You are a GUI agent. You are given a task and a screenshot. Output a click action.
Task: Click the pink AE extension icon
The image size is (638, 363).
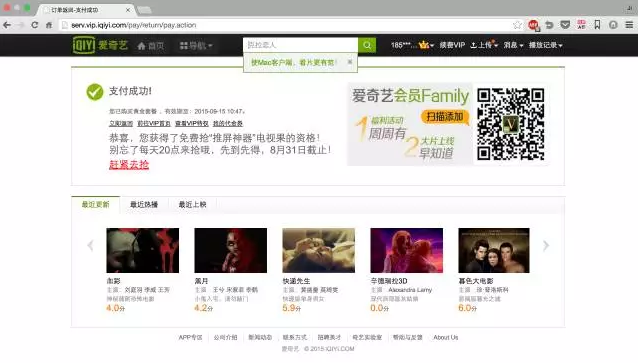point(581,25)
